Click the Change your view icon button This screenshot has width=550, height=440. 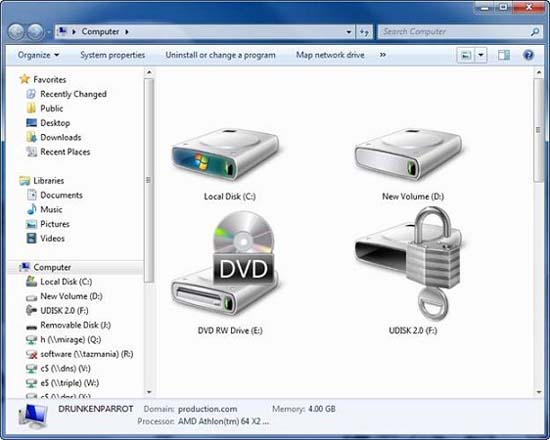coord(466,55)
